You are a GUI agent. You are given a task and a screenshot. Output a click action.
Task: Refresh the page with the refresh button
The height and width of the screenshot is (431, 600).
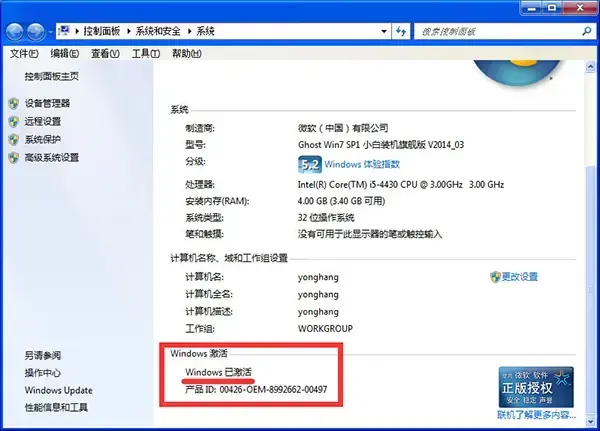pos(401,31)
